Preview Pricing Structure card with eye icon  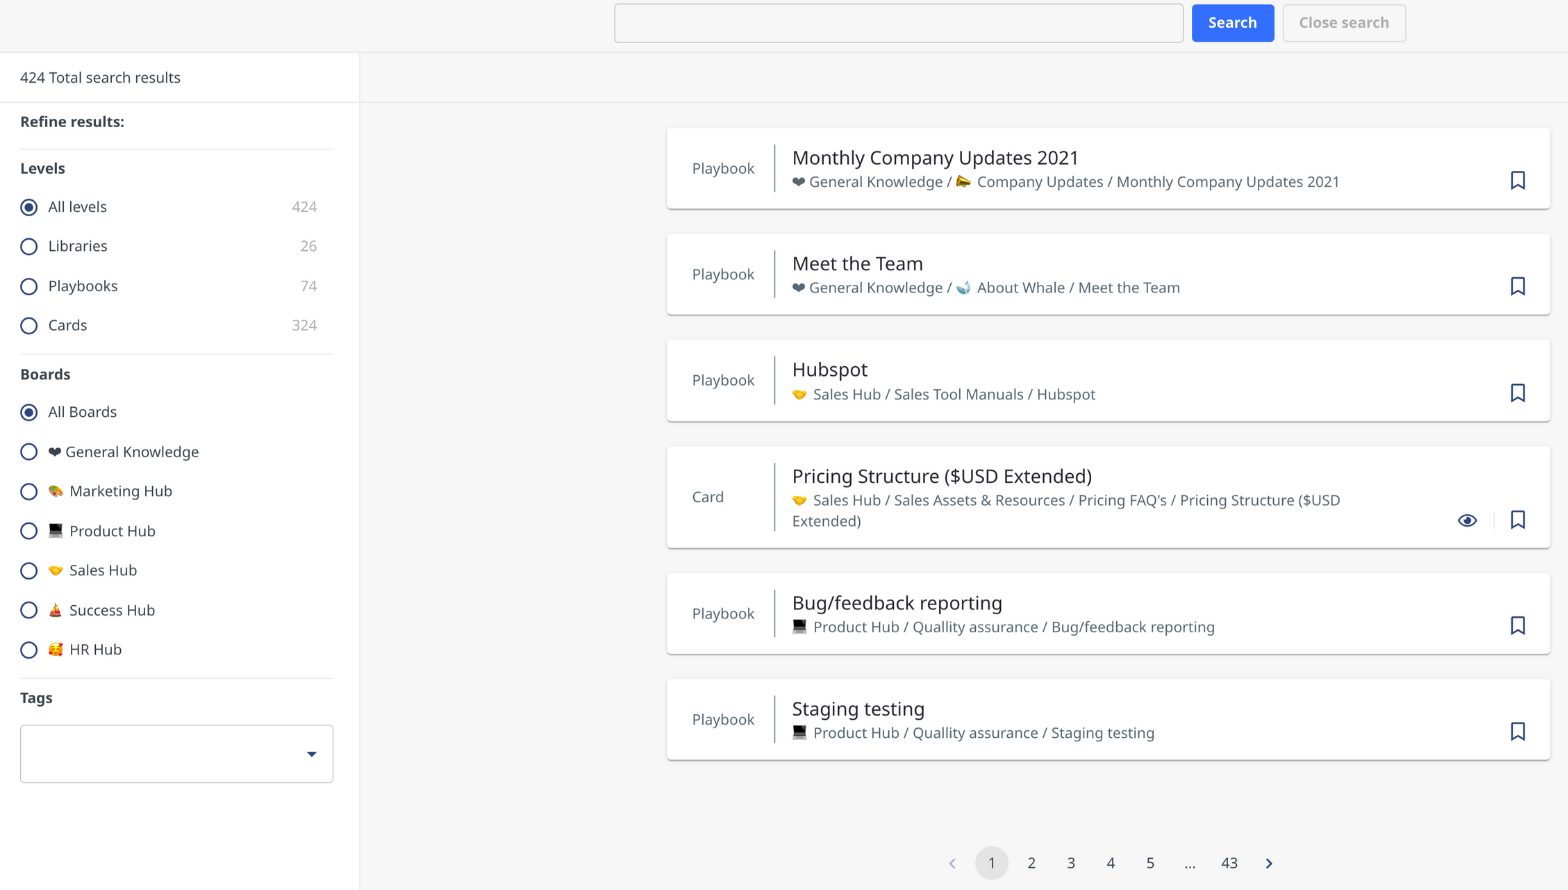click(1467, 520)
